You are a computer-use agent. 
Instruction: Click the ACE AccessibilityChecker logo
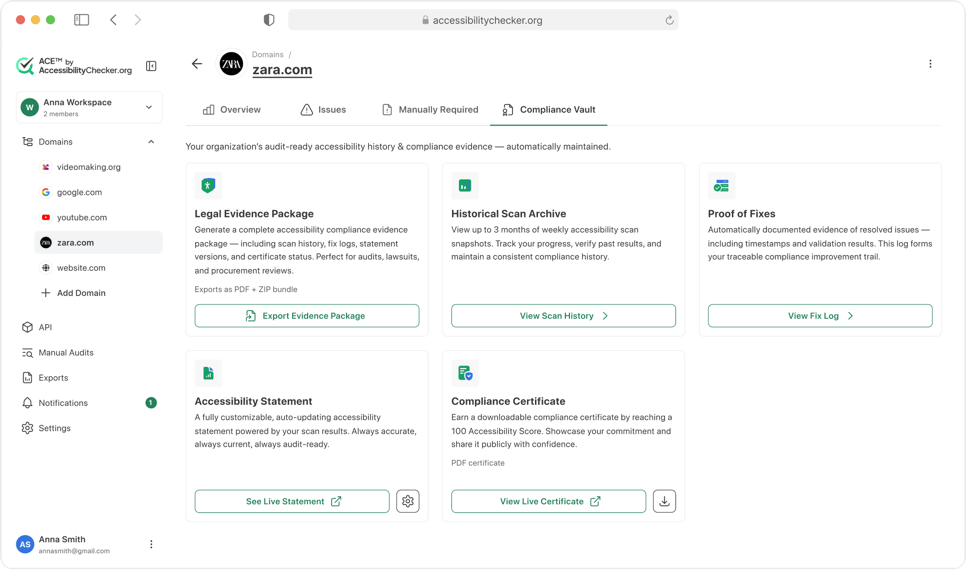pyautogui.click(x=74, y=65)
